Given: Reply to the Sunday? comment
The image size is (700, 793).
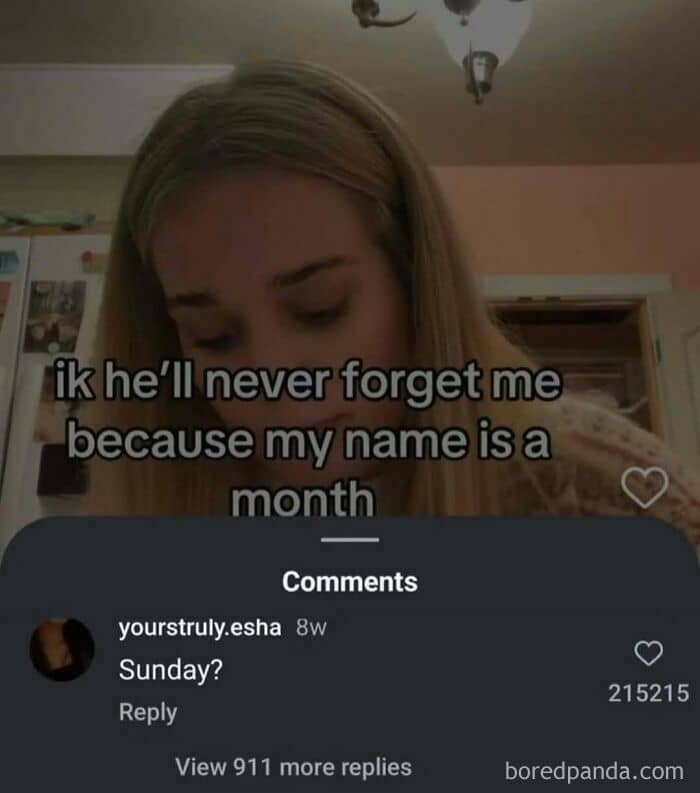Looking at the screenshot, I should 148,712.
